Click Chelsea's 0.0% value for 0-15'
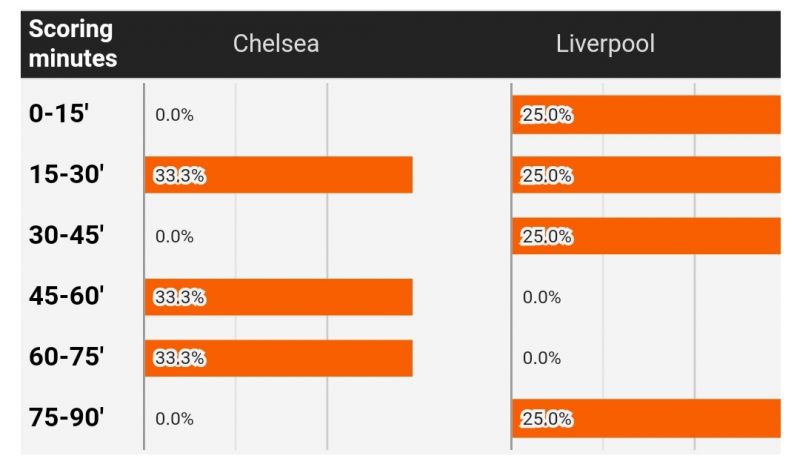 (174, 115)
